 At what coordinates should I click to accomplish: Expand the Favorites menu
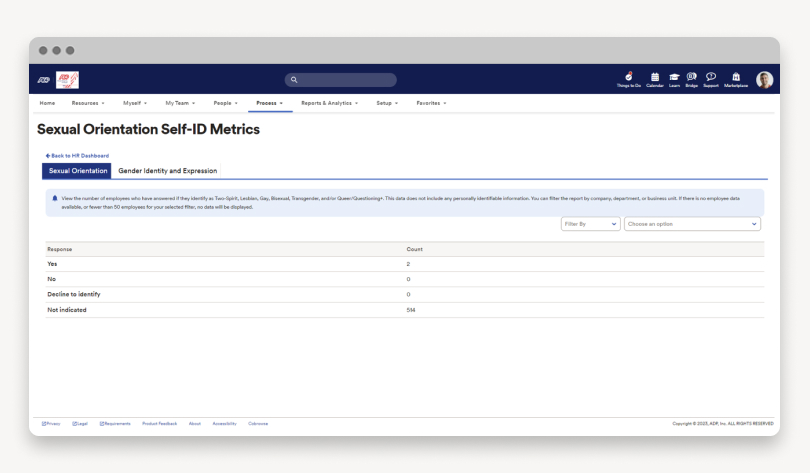tap(431, 103)
